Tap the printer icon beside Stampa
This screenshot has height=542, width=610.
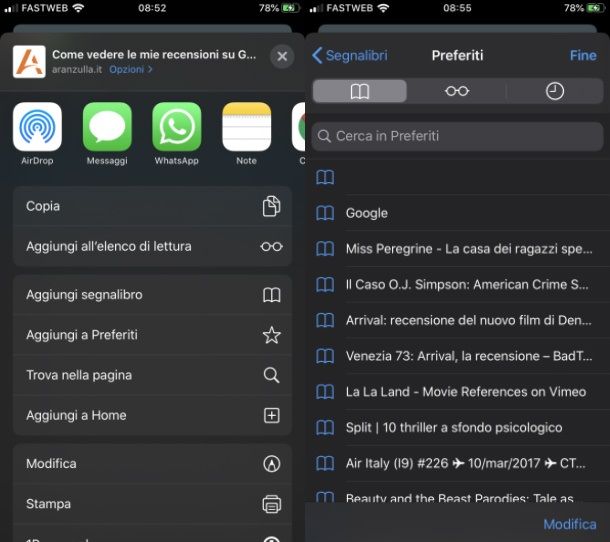pos(272,504)
